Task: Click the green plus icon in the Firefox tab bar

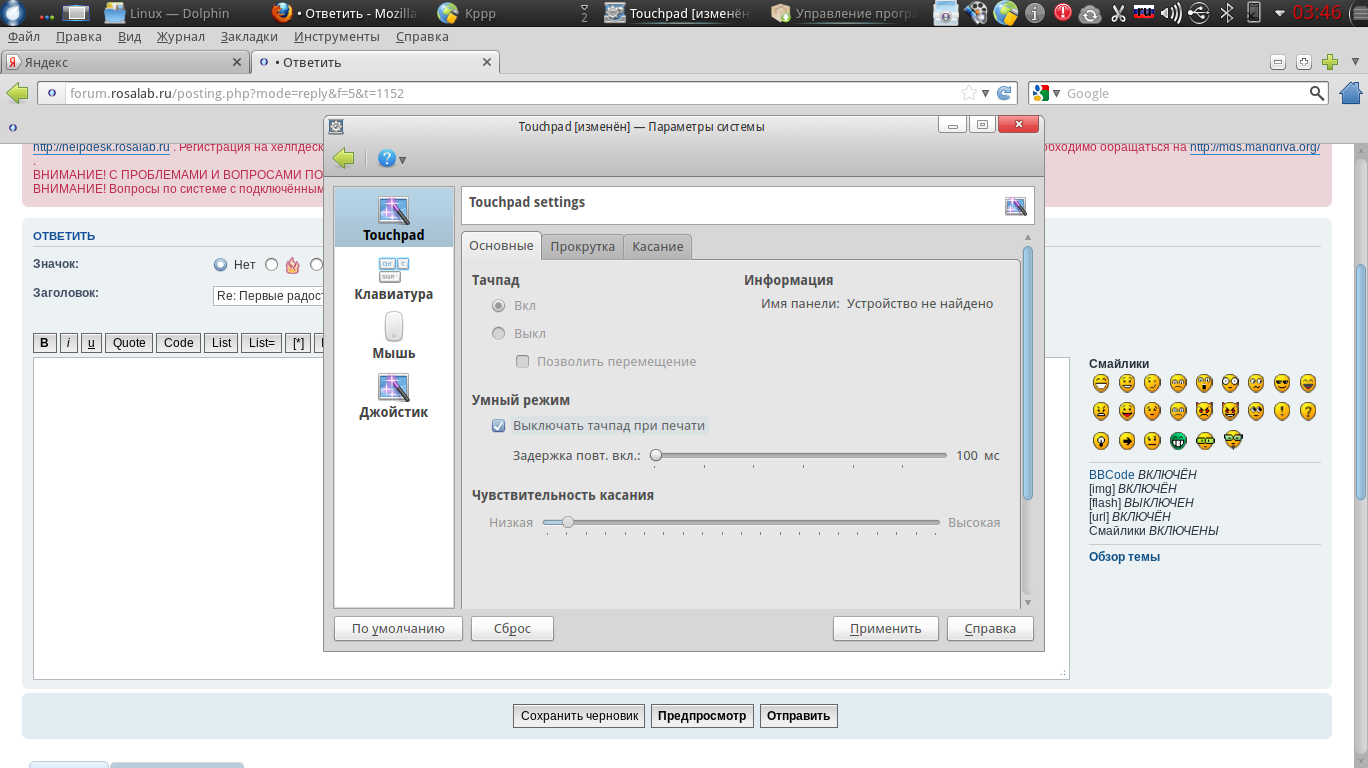Action: pyautogui.click(x=1330, y=62)
